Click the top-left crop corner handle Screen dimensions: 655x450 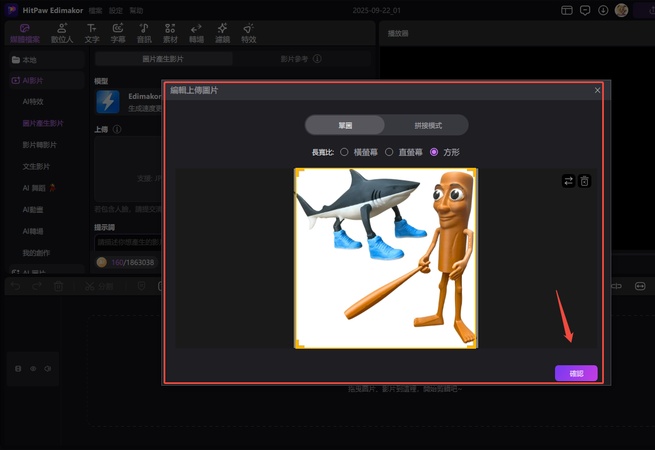(x=299, y=173)
